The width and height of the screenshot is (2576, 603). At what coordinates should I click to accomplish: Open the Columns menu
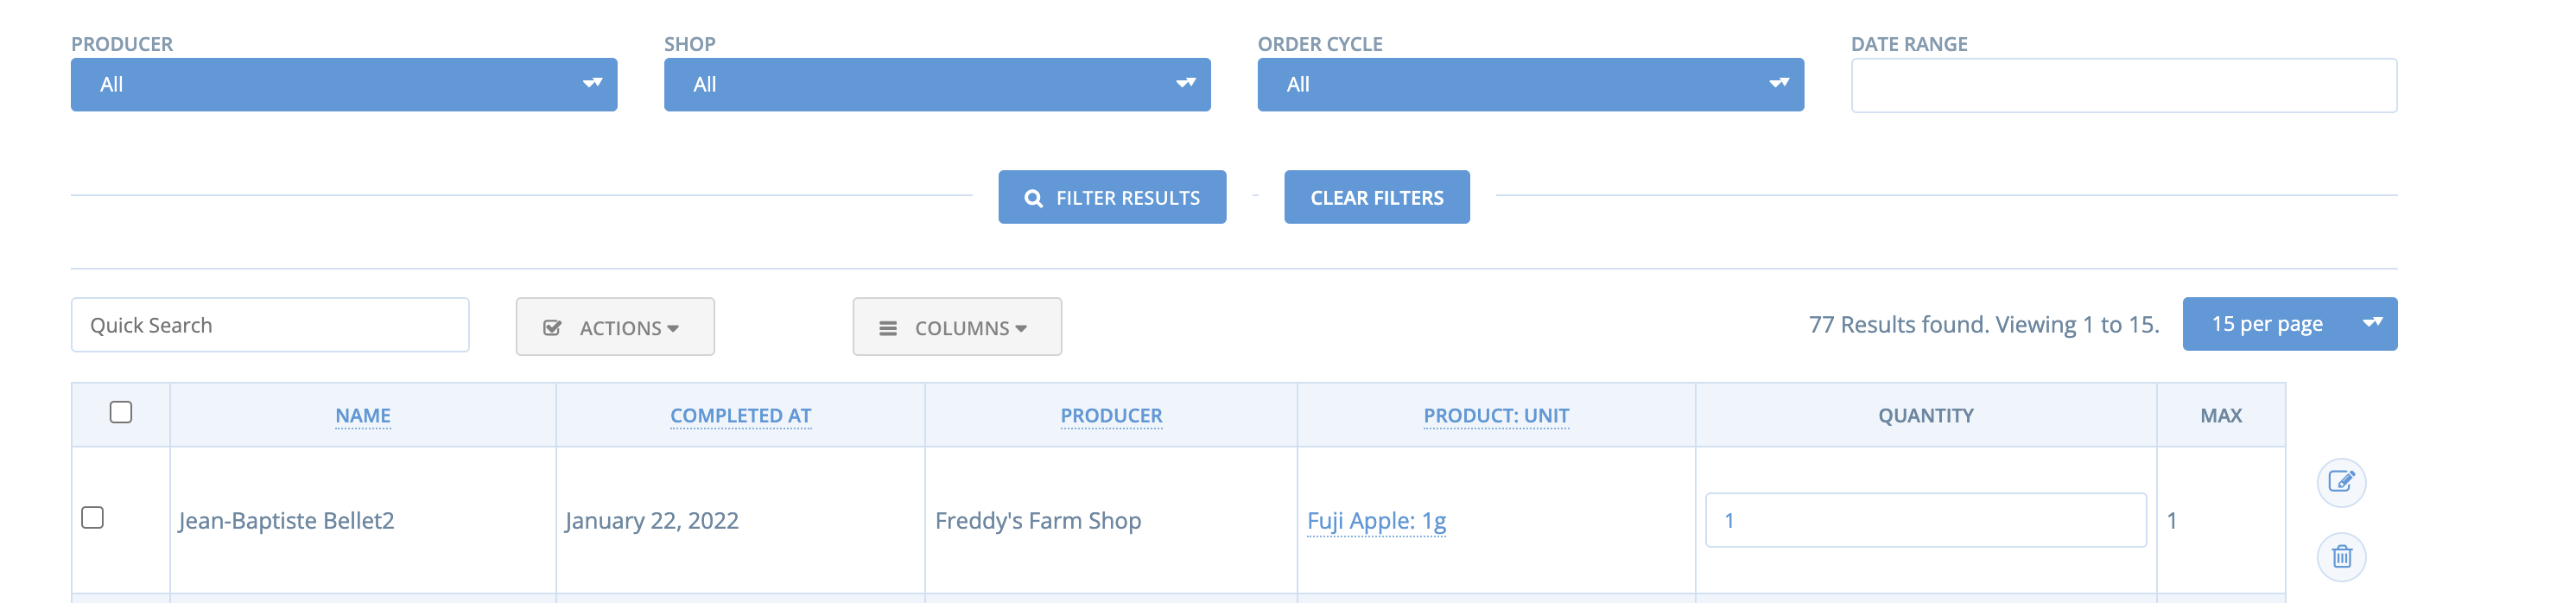(956, 326)
